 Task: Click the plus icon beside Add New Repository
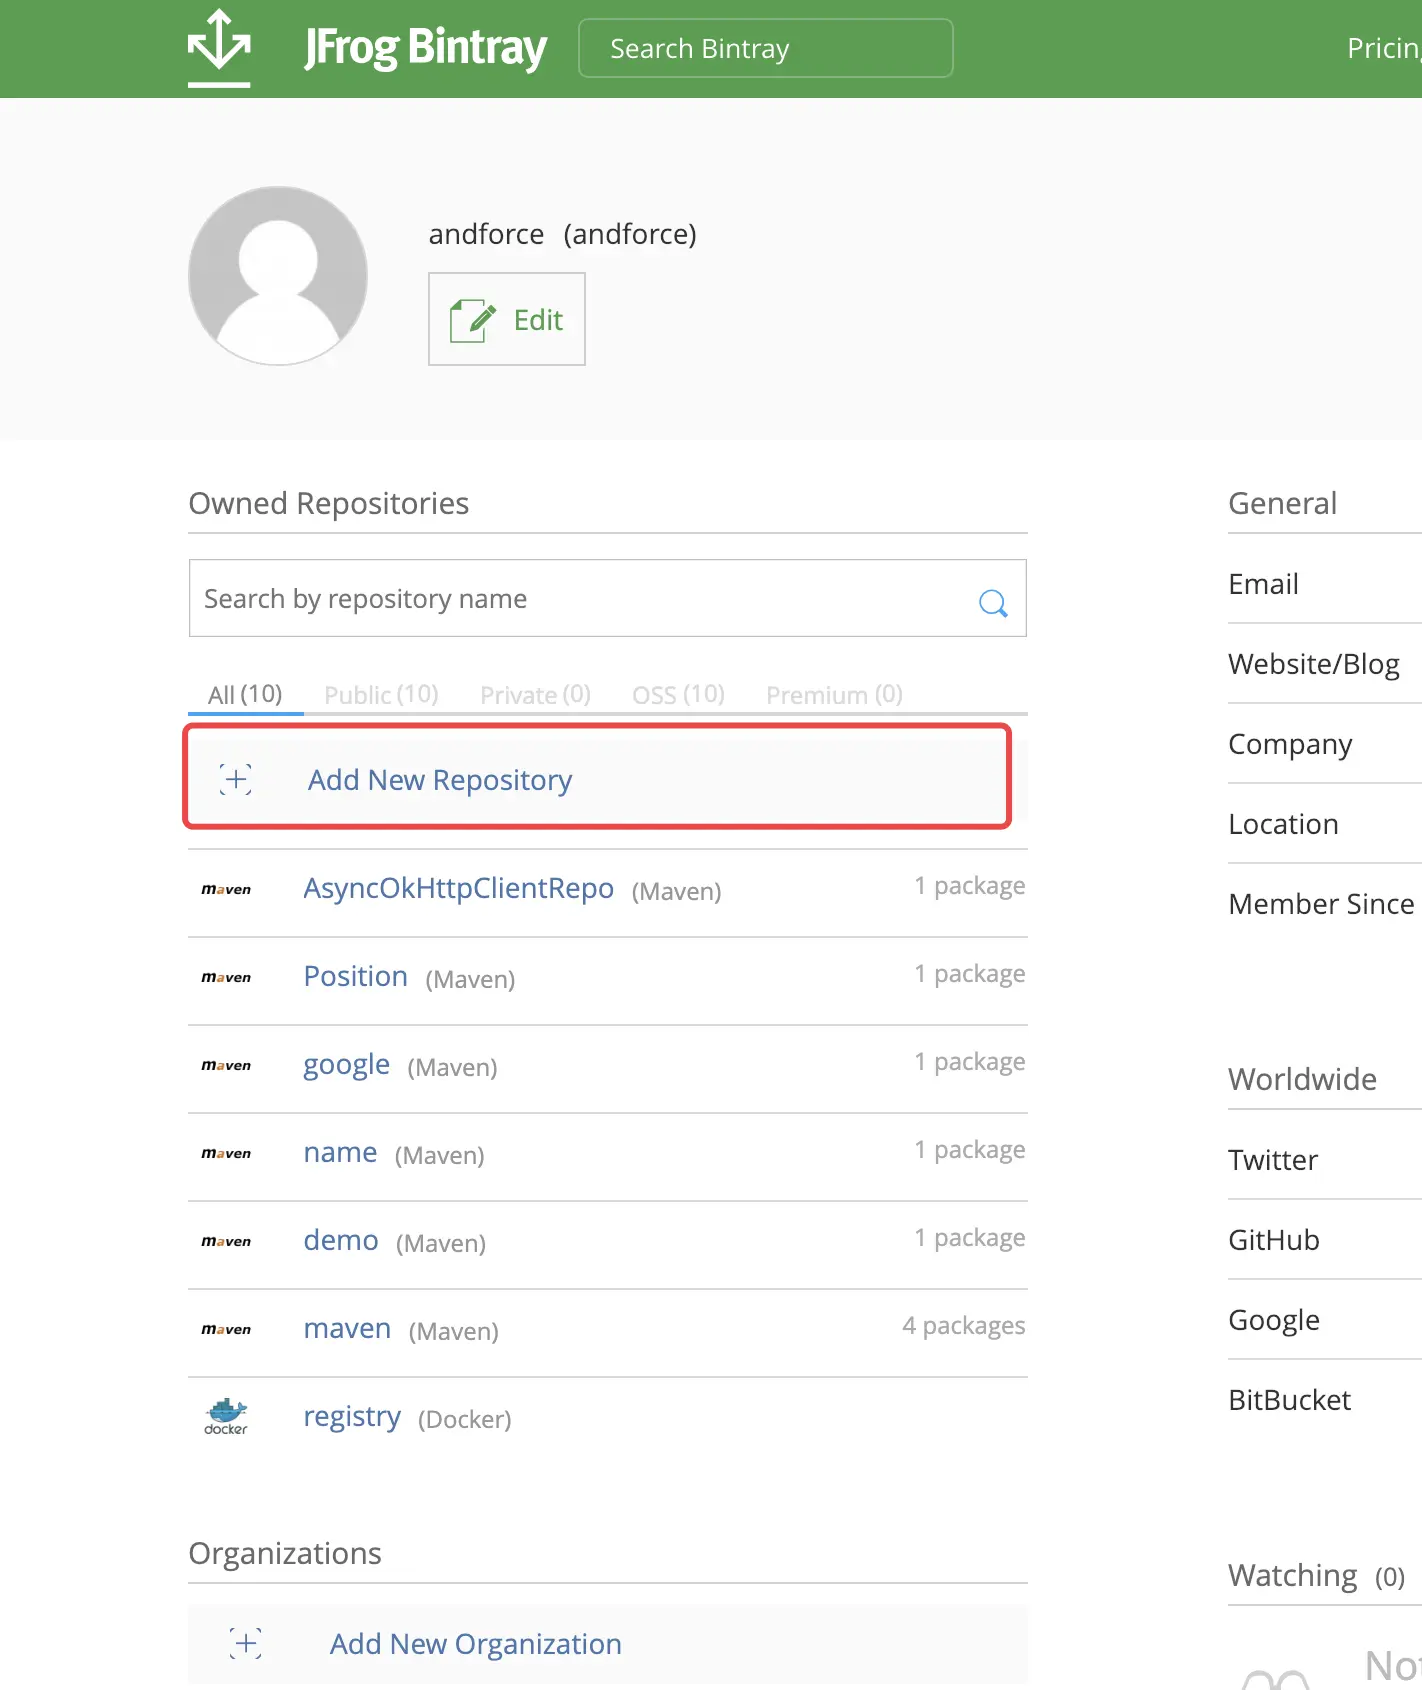coord(236,779)
